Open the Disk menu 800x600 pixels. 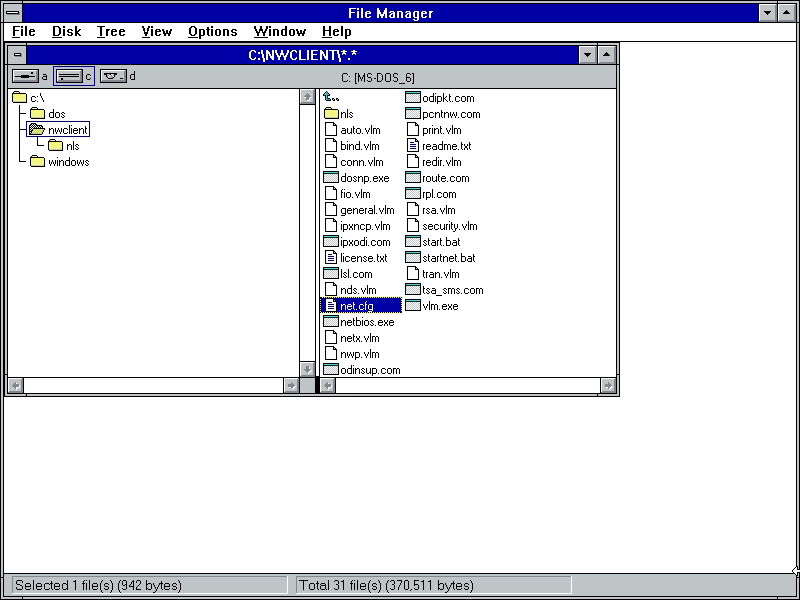point(66,32)
